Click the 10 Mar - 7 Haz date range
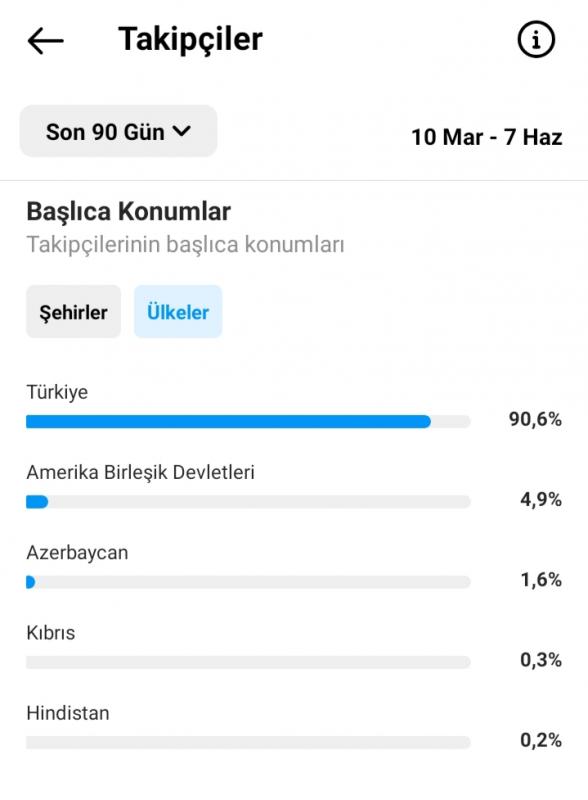Screen dimensions: 588x800 click(487, 137)
